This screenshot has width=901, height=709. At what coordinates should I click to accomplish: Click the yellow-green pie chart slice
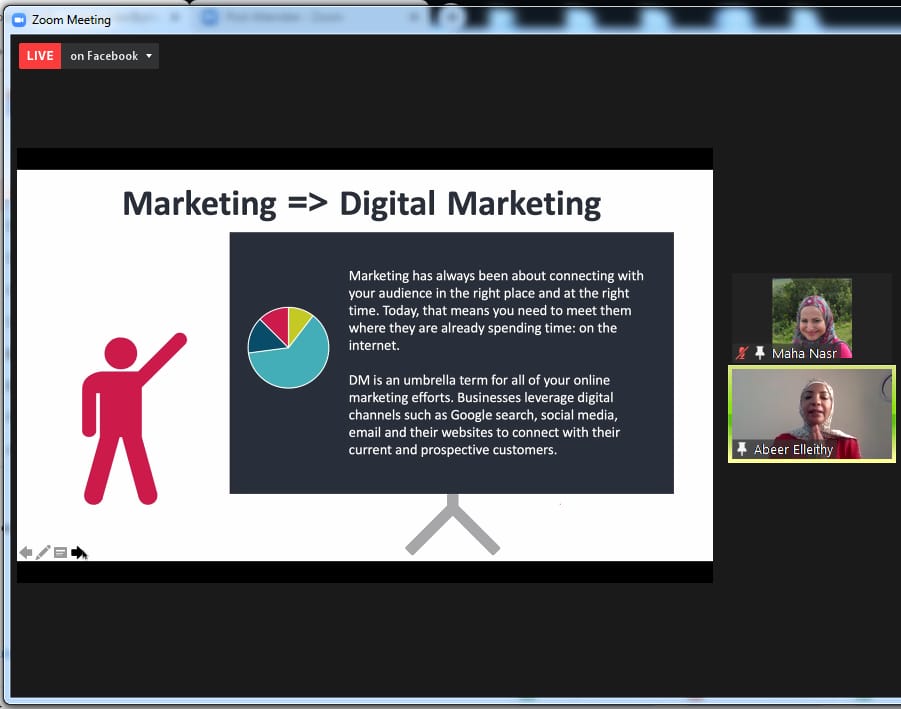pyautogui.click(x=298, y=320)
